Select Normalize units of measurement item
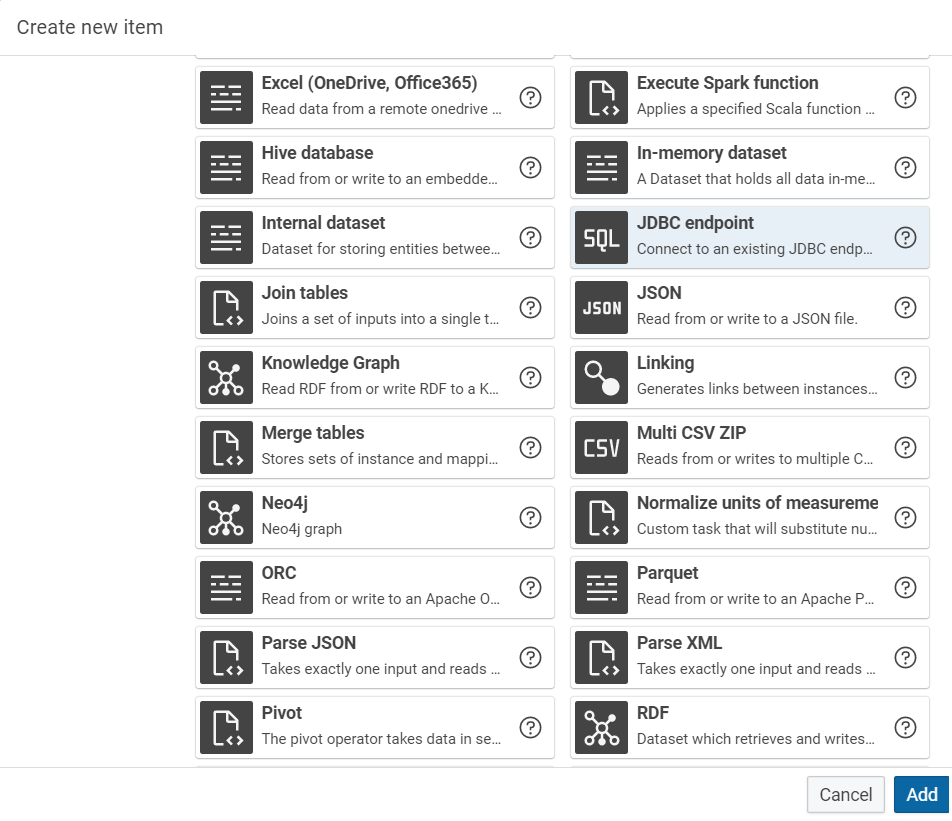Image resolution: width=952 pixels, height=821 pixels. click(x=755, y=517)
